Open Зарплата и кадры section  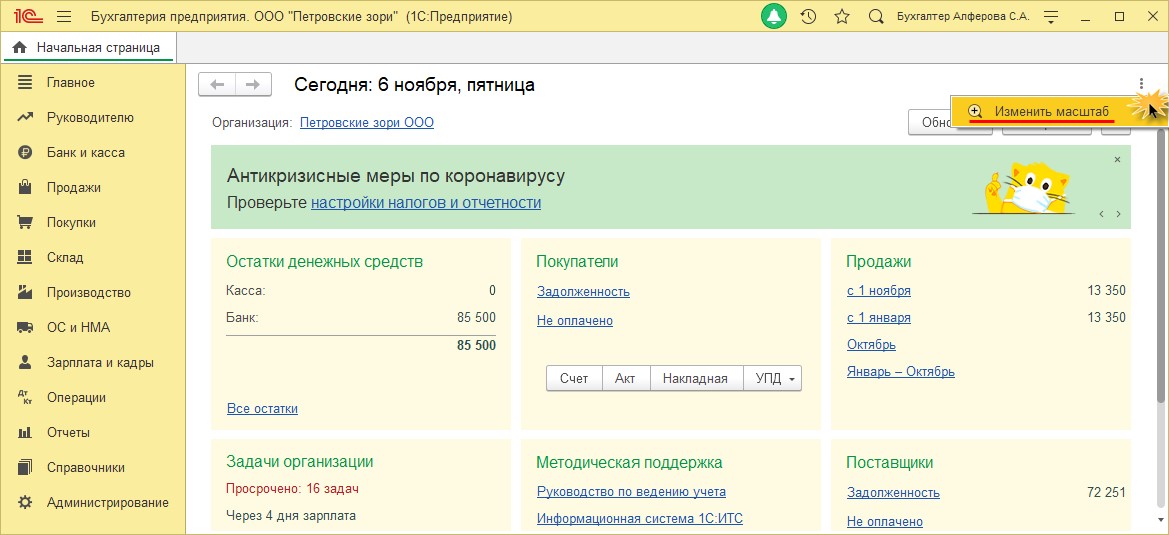100,362
